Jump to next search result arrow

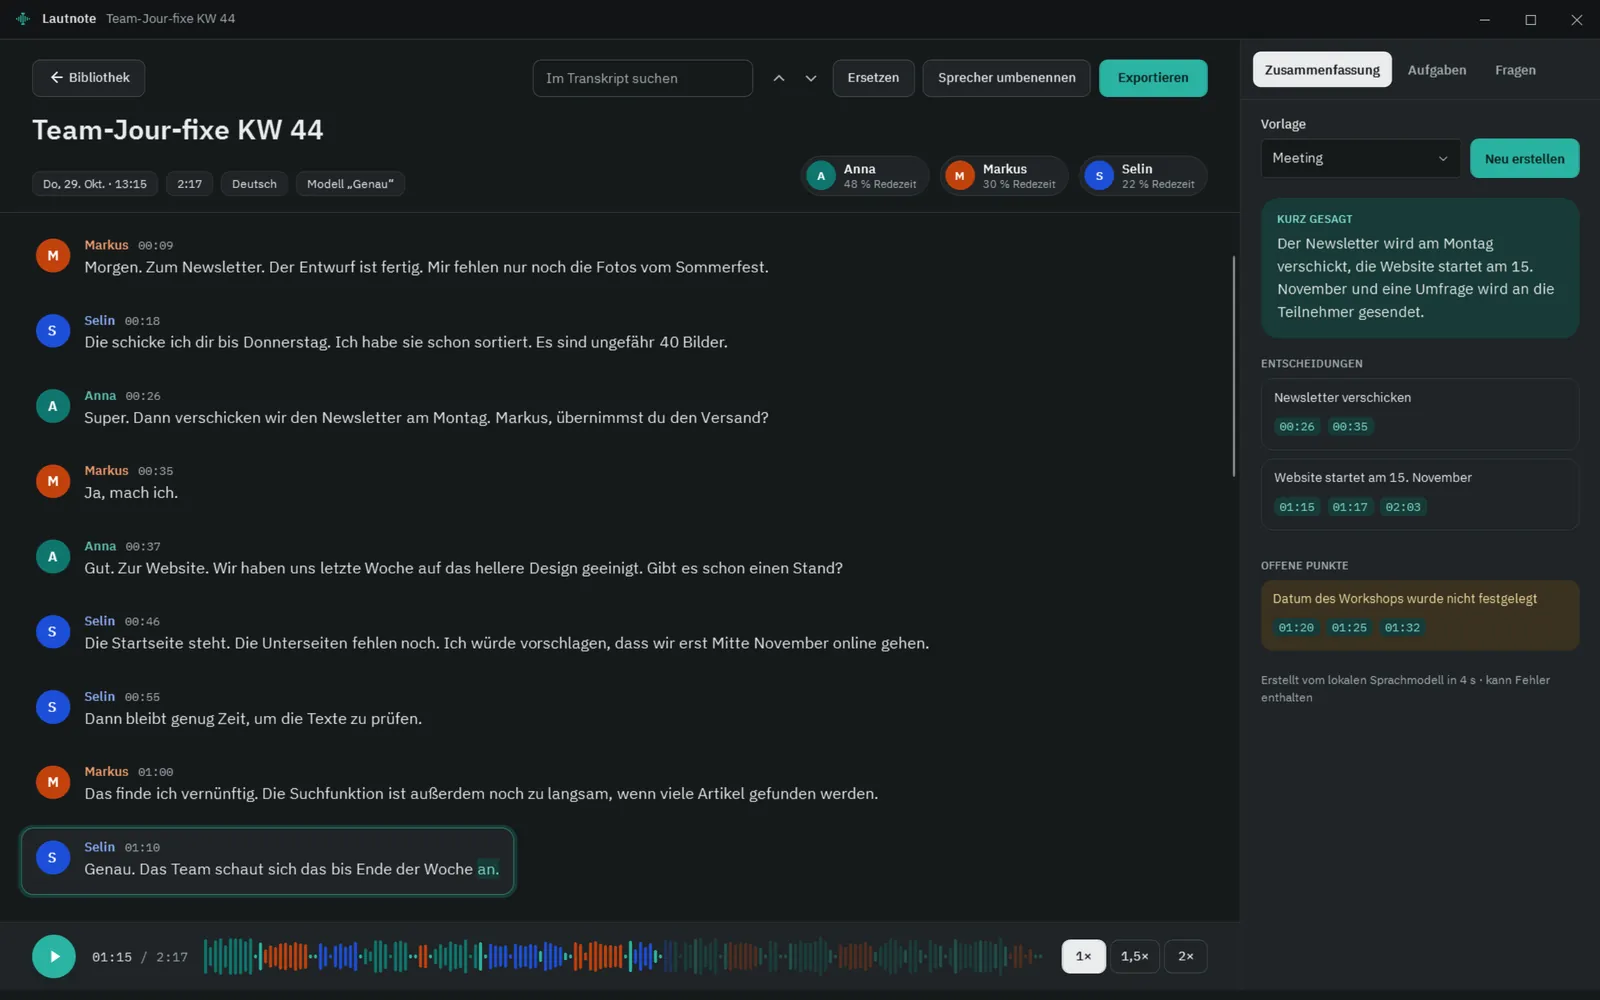click(x=811, y=78)
